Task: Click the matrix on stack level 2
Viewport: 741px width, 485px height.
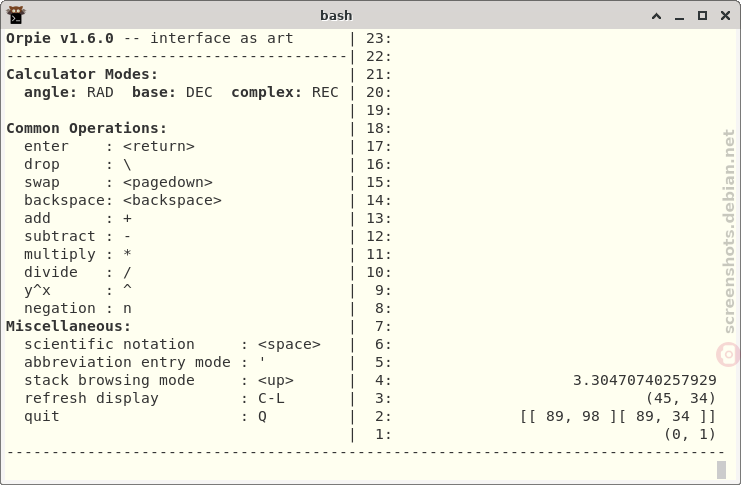Action: (618, 416)
